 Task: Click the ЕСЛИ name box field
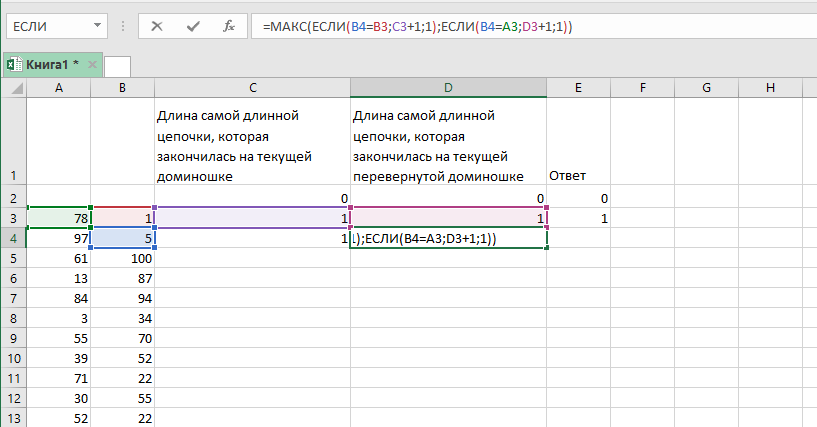coord(45,27)
